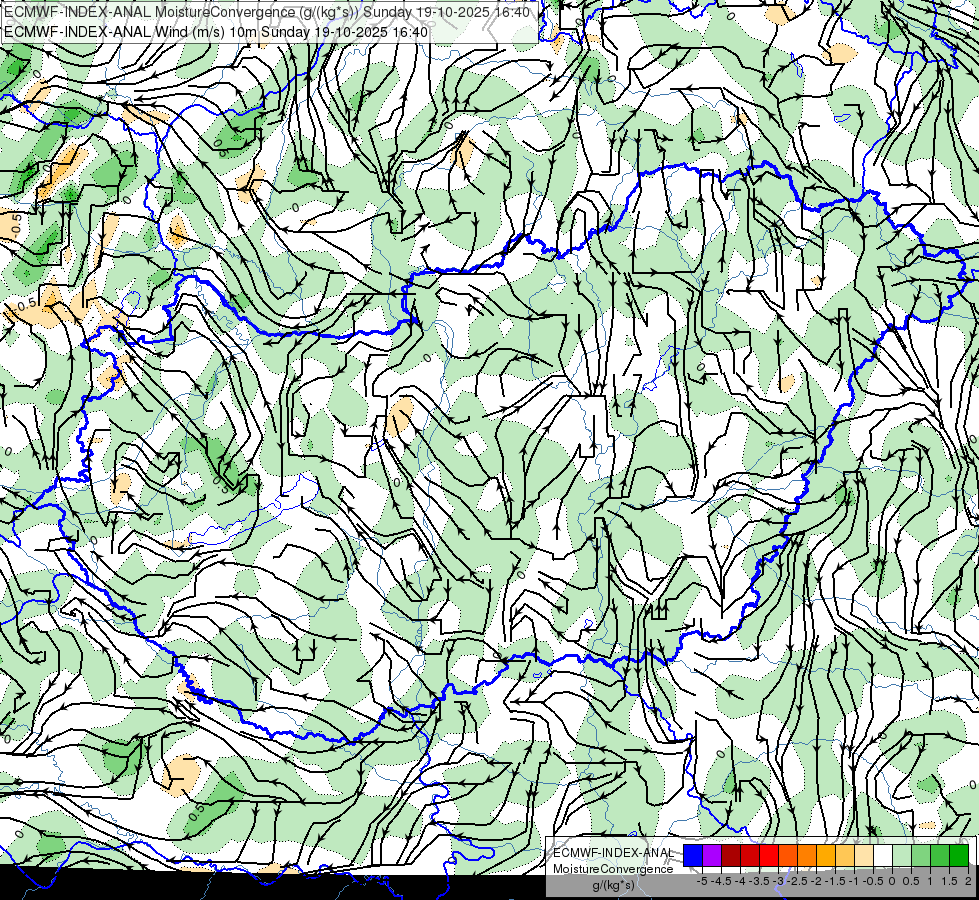Click the legend label MoistureConvergence
The width and height of the screenshot is (979, 900).
point(613,869)
